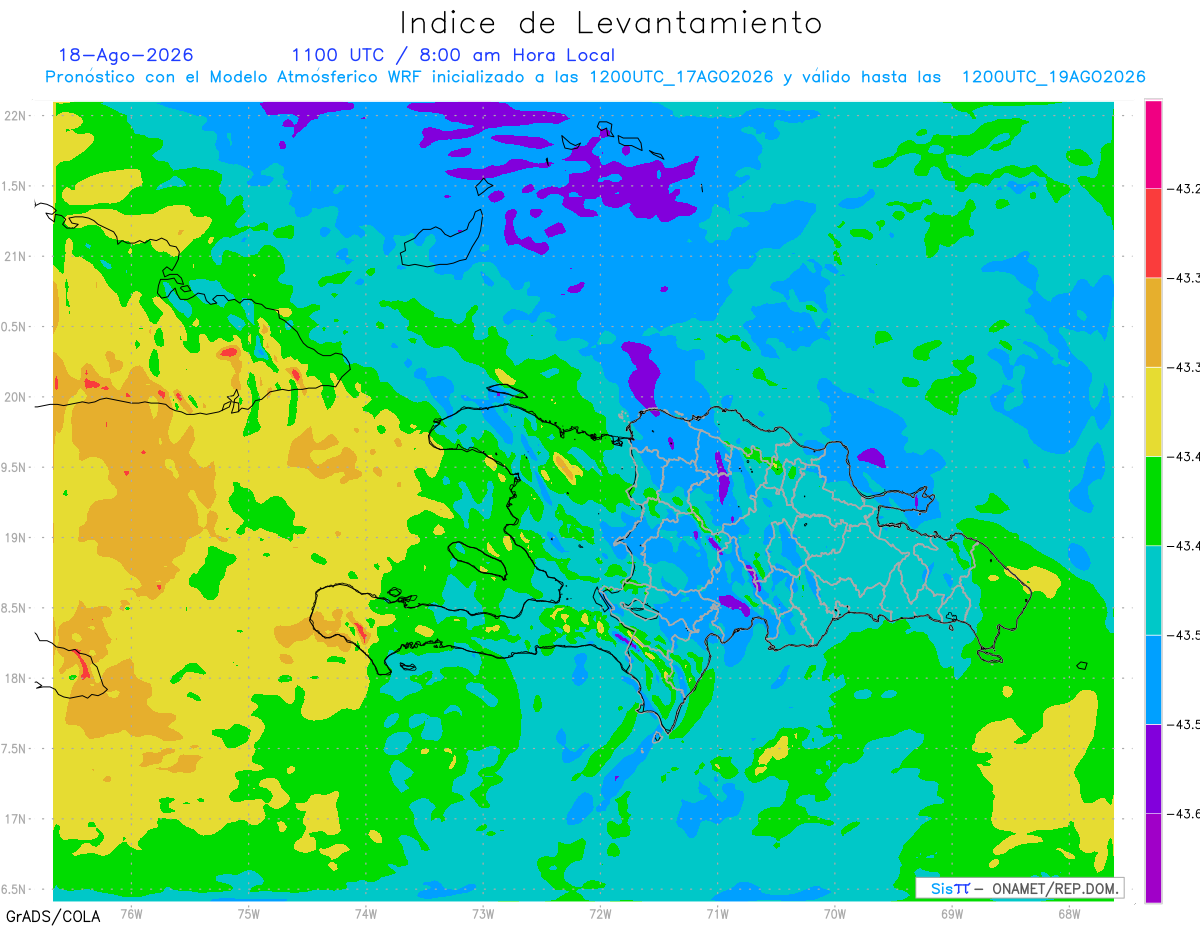
Task: Select the yellow color bar segment
Action: tap(1153, 411)
